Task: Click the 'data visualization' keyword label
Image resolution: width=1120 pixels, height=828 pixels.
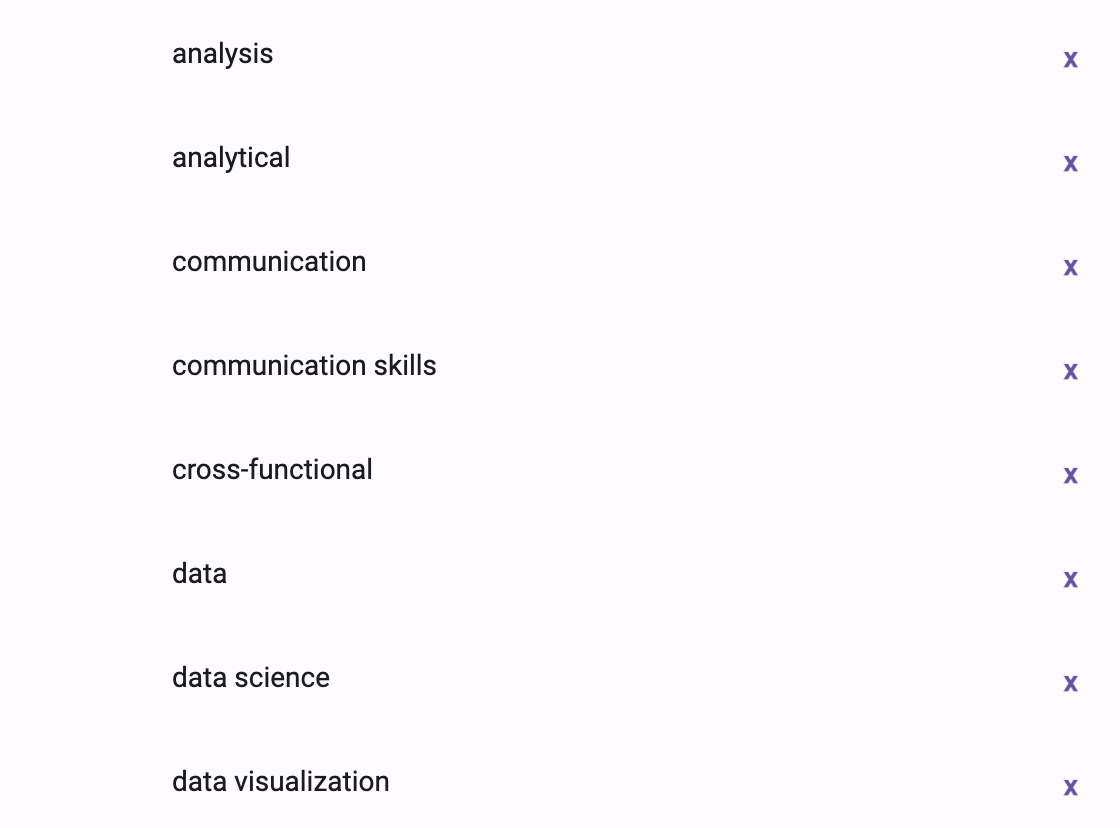Action: (281, 782)
